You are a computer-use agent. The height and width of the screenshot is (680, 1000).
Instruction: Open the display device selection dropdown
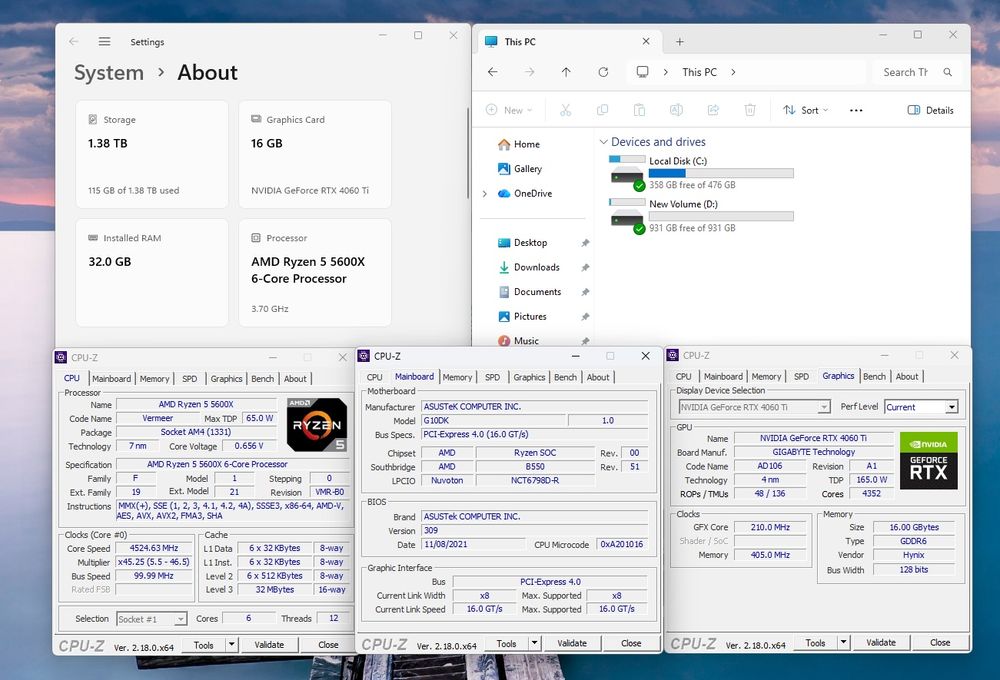tap(754, 407)
